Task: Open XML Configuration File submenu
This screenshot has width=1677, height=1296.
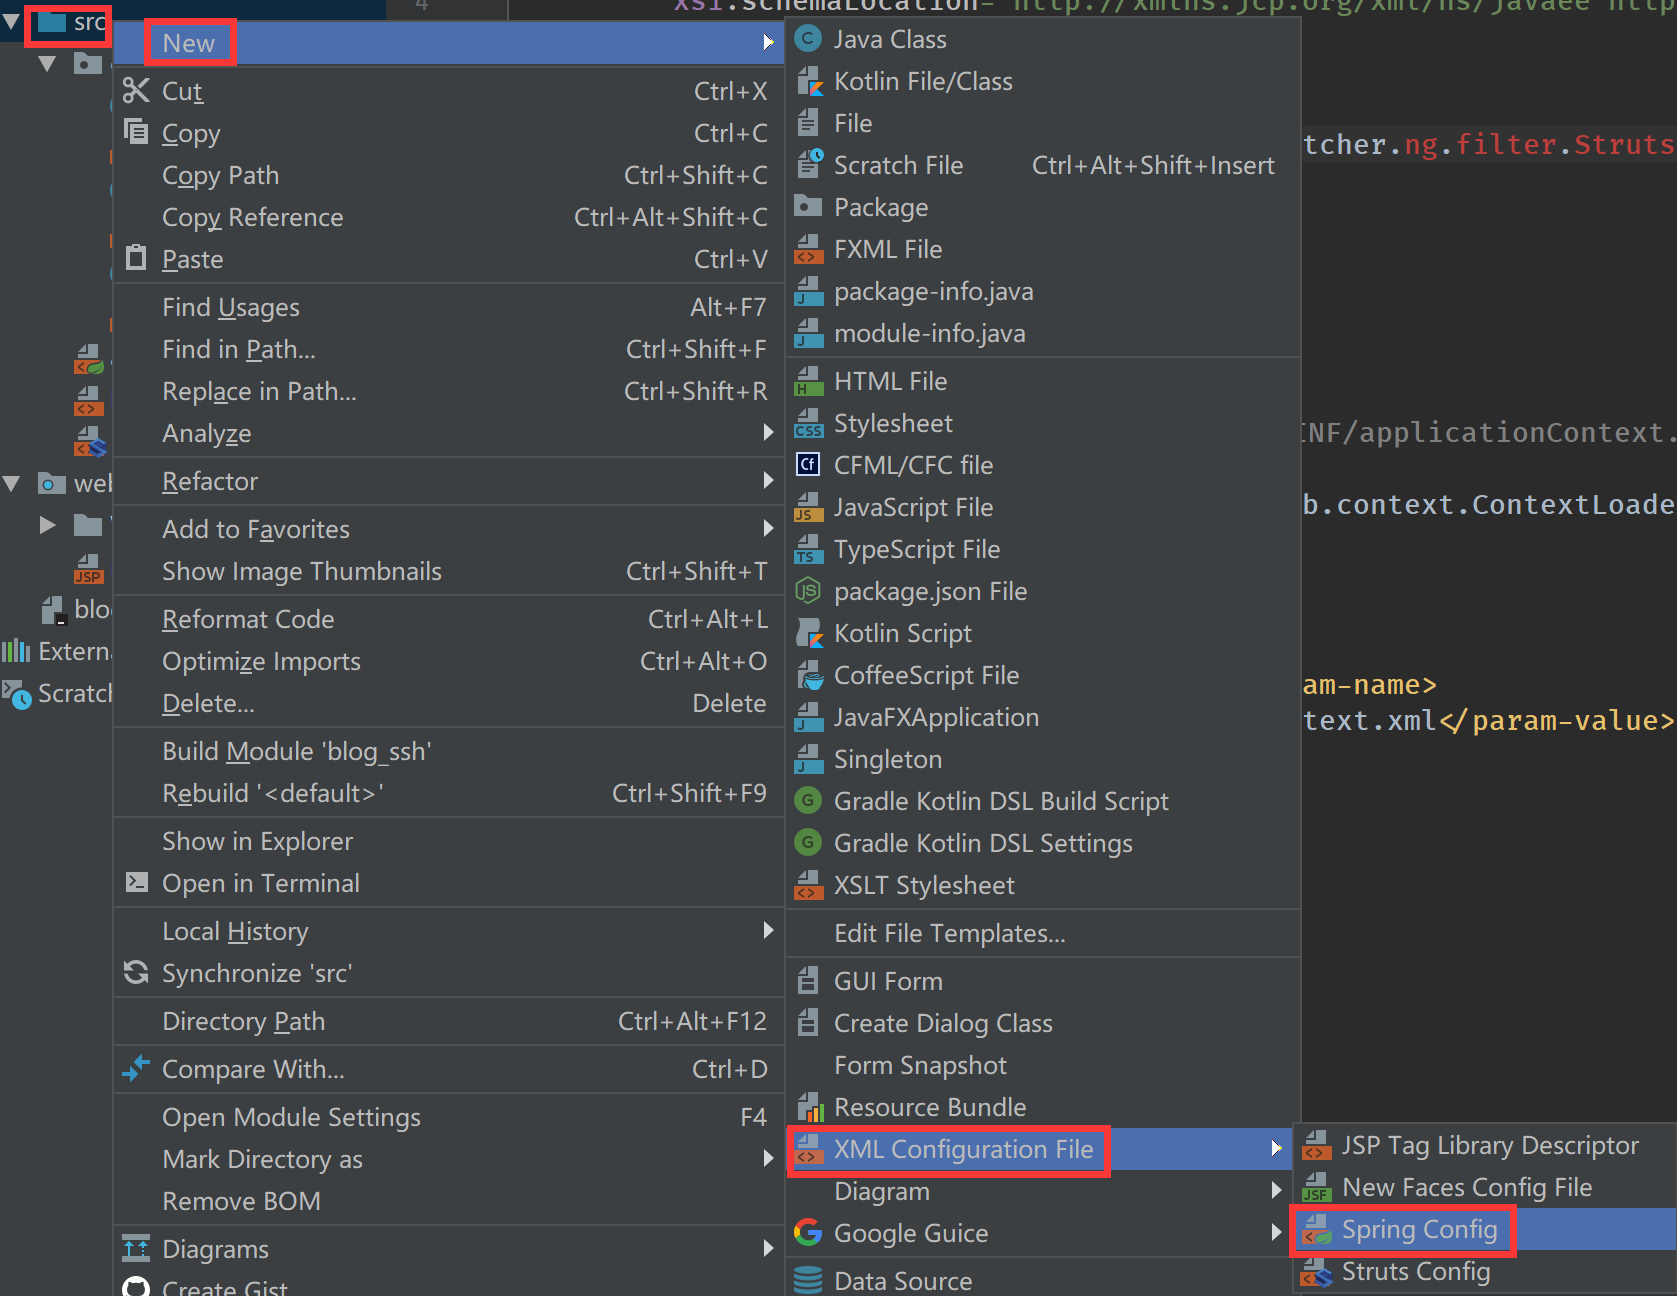Action: click(x=1040, y=1149)
